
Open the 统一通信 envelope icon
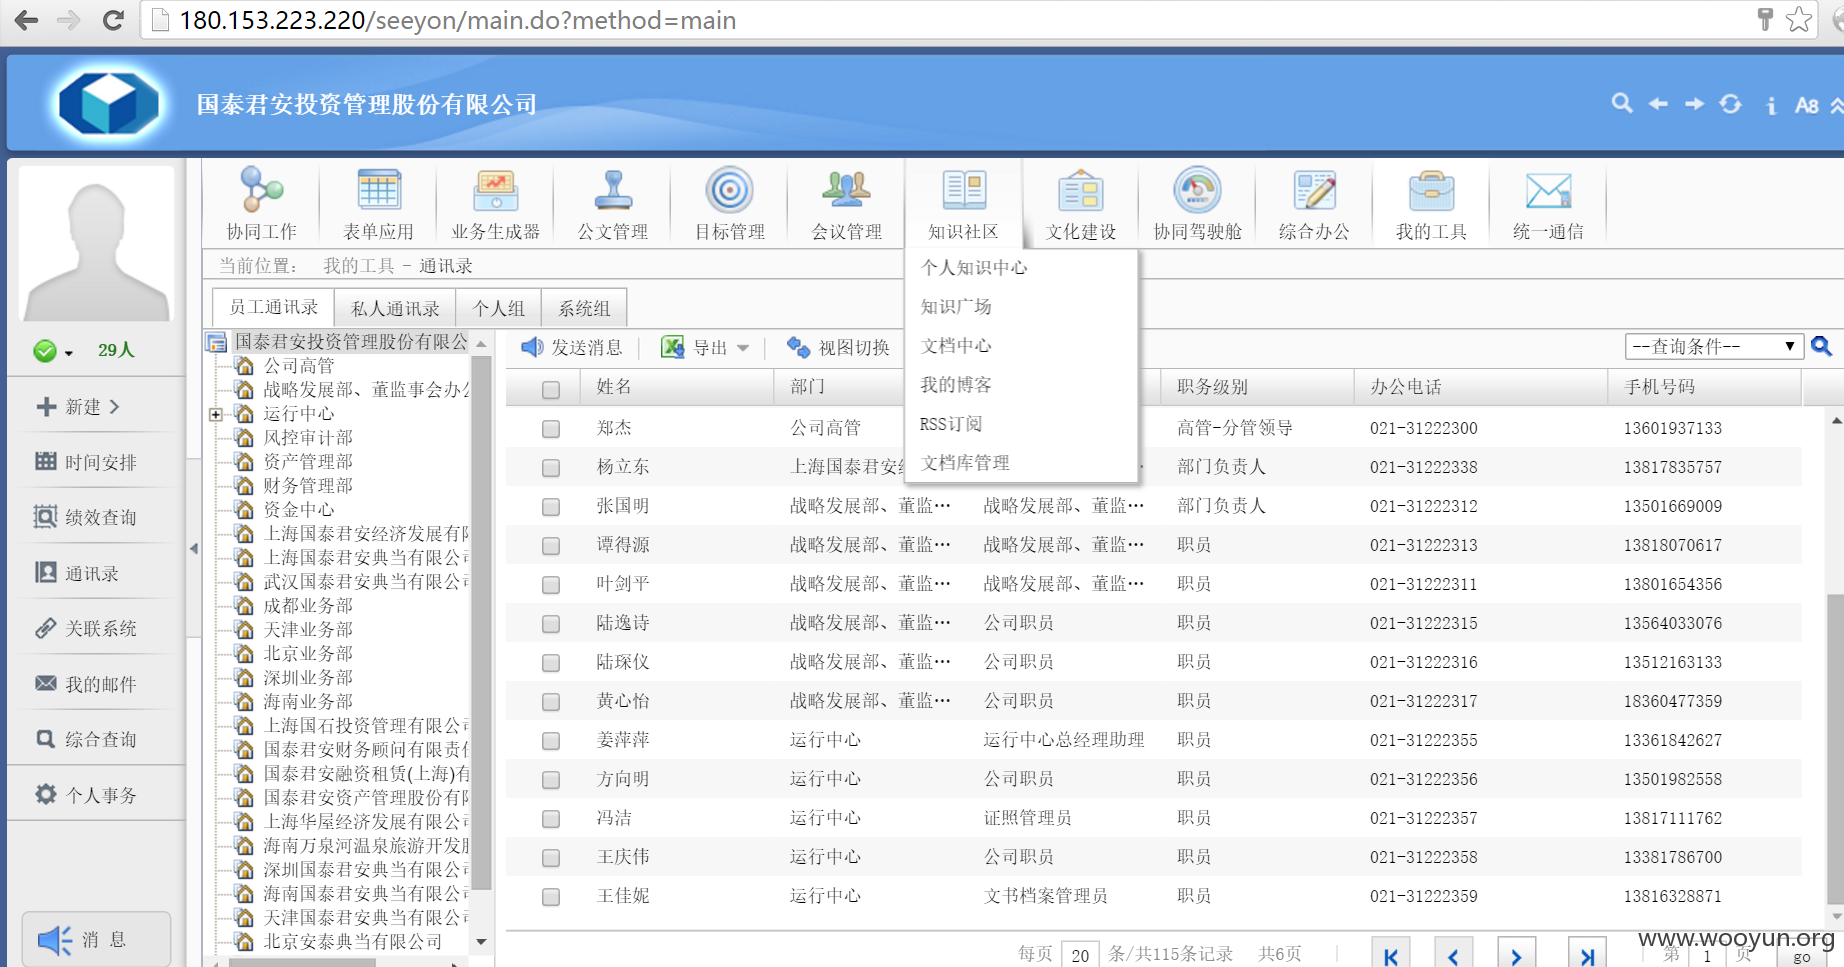point(1548,190)
